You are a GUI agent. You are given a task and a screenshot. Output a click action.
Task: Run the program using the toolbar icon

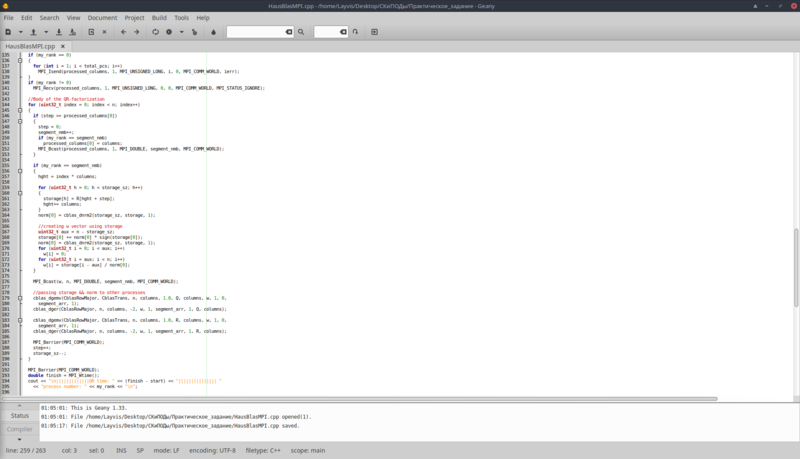pos(194,32)
